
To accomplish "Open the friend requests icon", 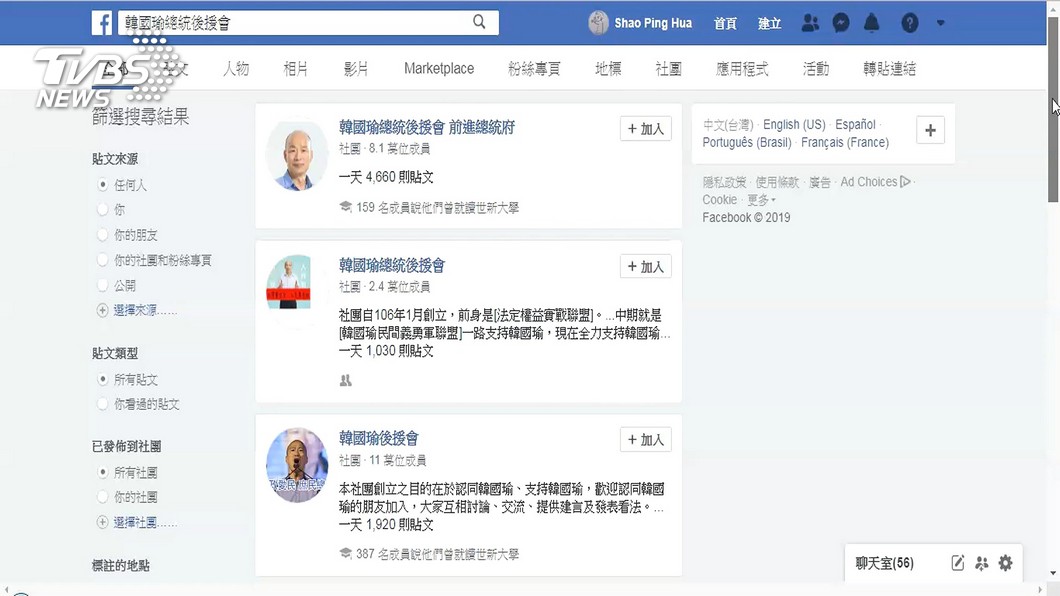I will (x=810, y=23).
